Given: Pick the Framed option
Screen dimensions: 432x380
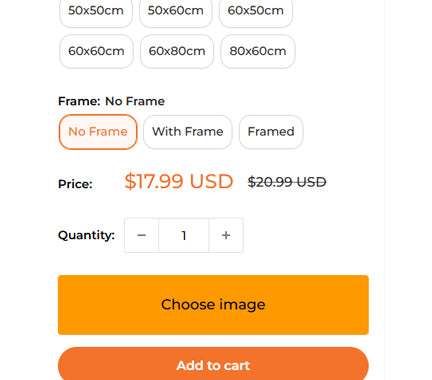Looking at the screenshot, I should (271, 132).
